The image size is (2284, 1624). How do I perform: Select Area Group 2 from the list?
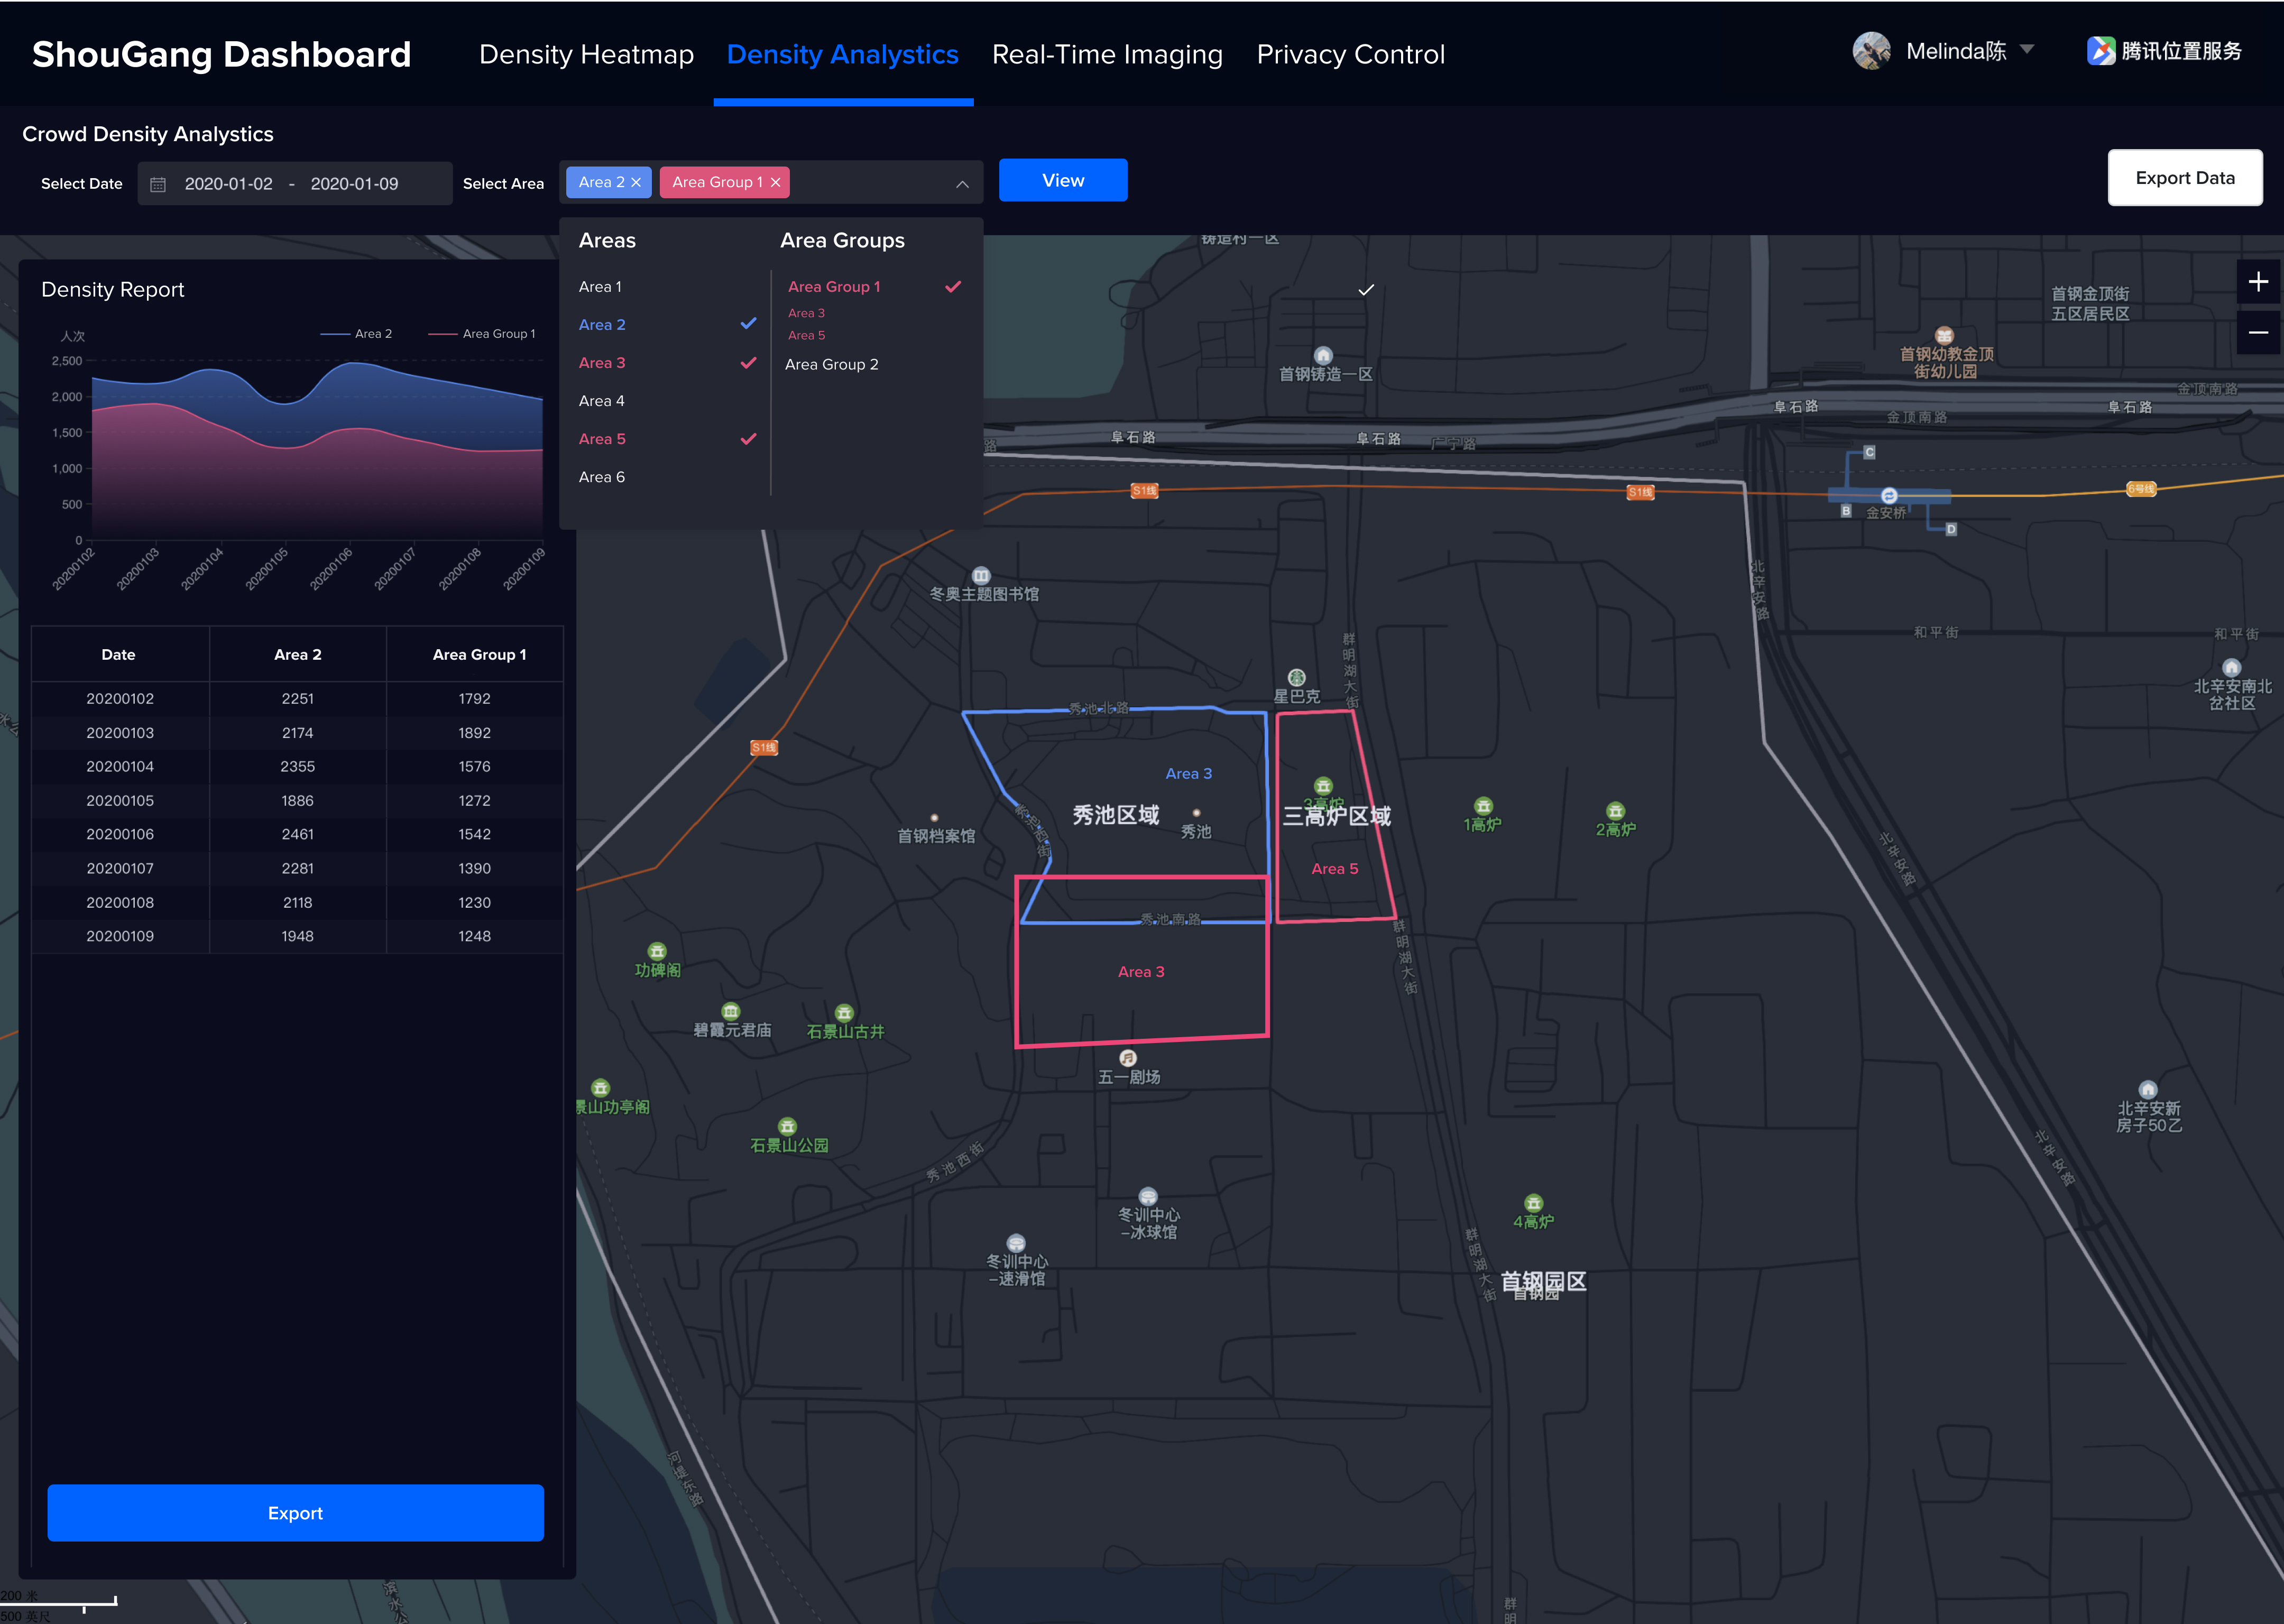832,364
